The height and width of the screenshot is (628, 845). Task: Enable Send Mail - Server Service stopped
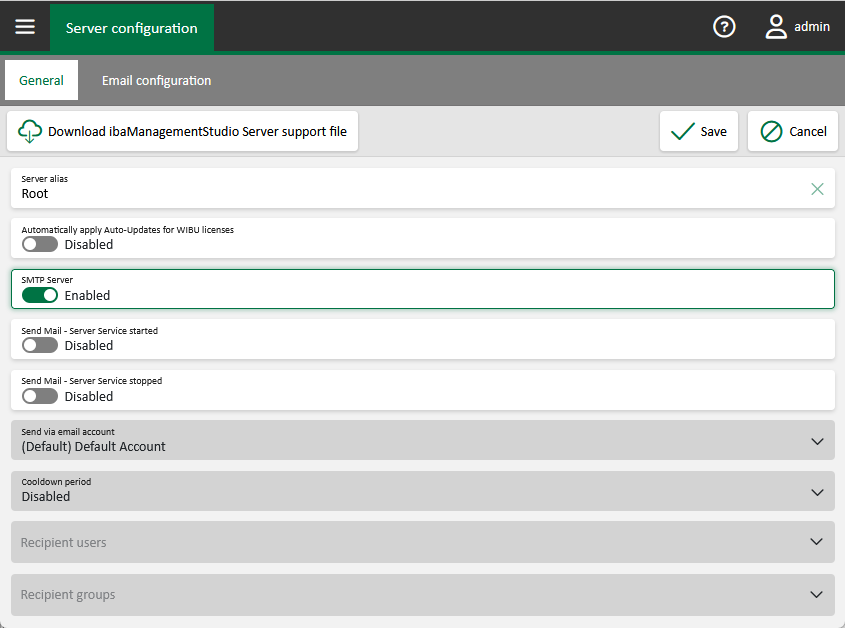40,396
